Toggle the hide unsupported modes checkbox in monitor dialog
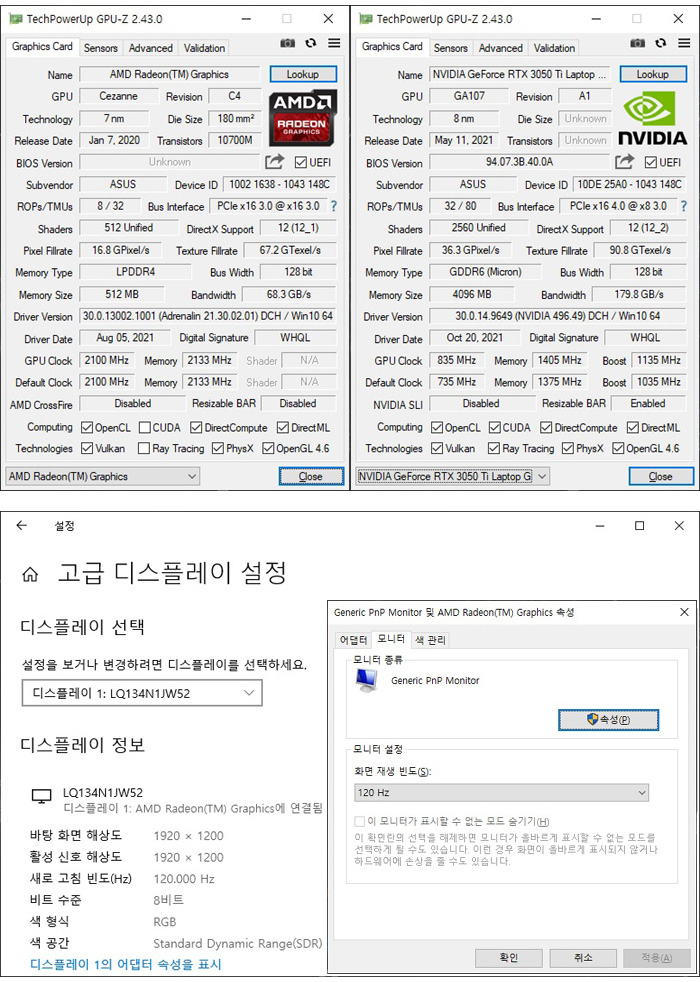The height and width of the screenshot is (982, 700). (x=359, y=821)
